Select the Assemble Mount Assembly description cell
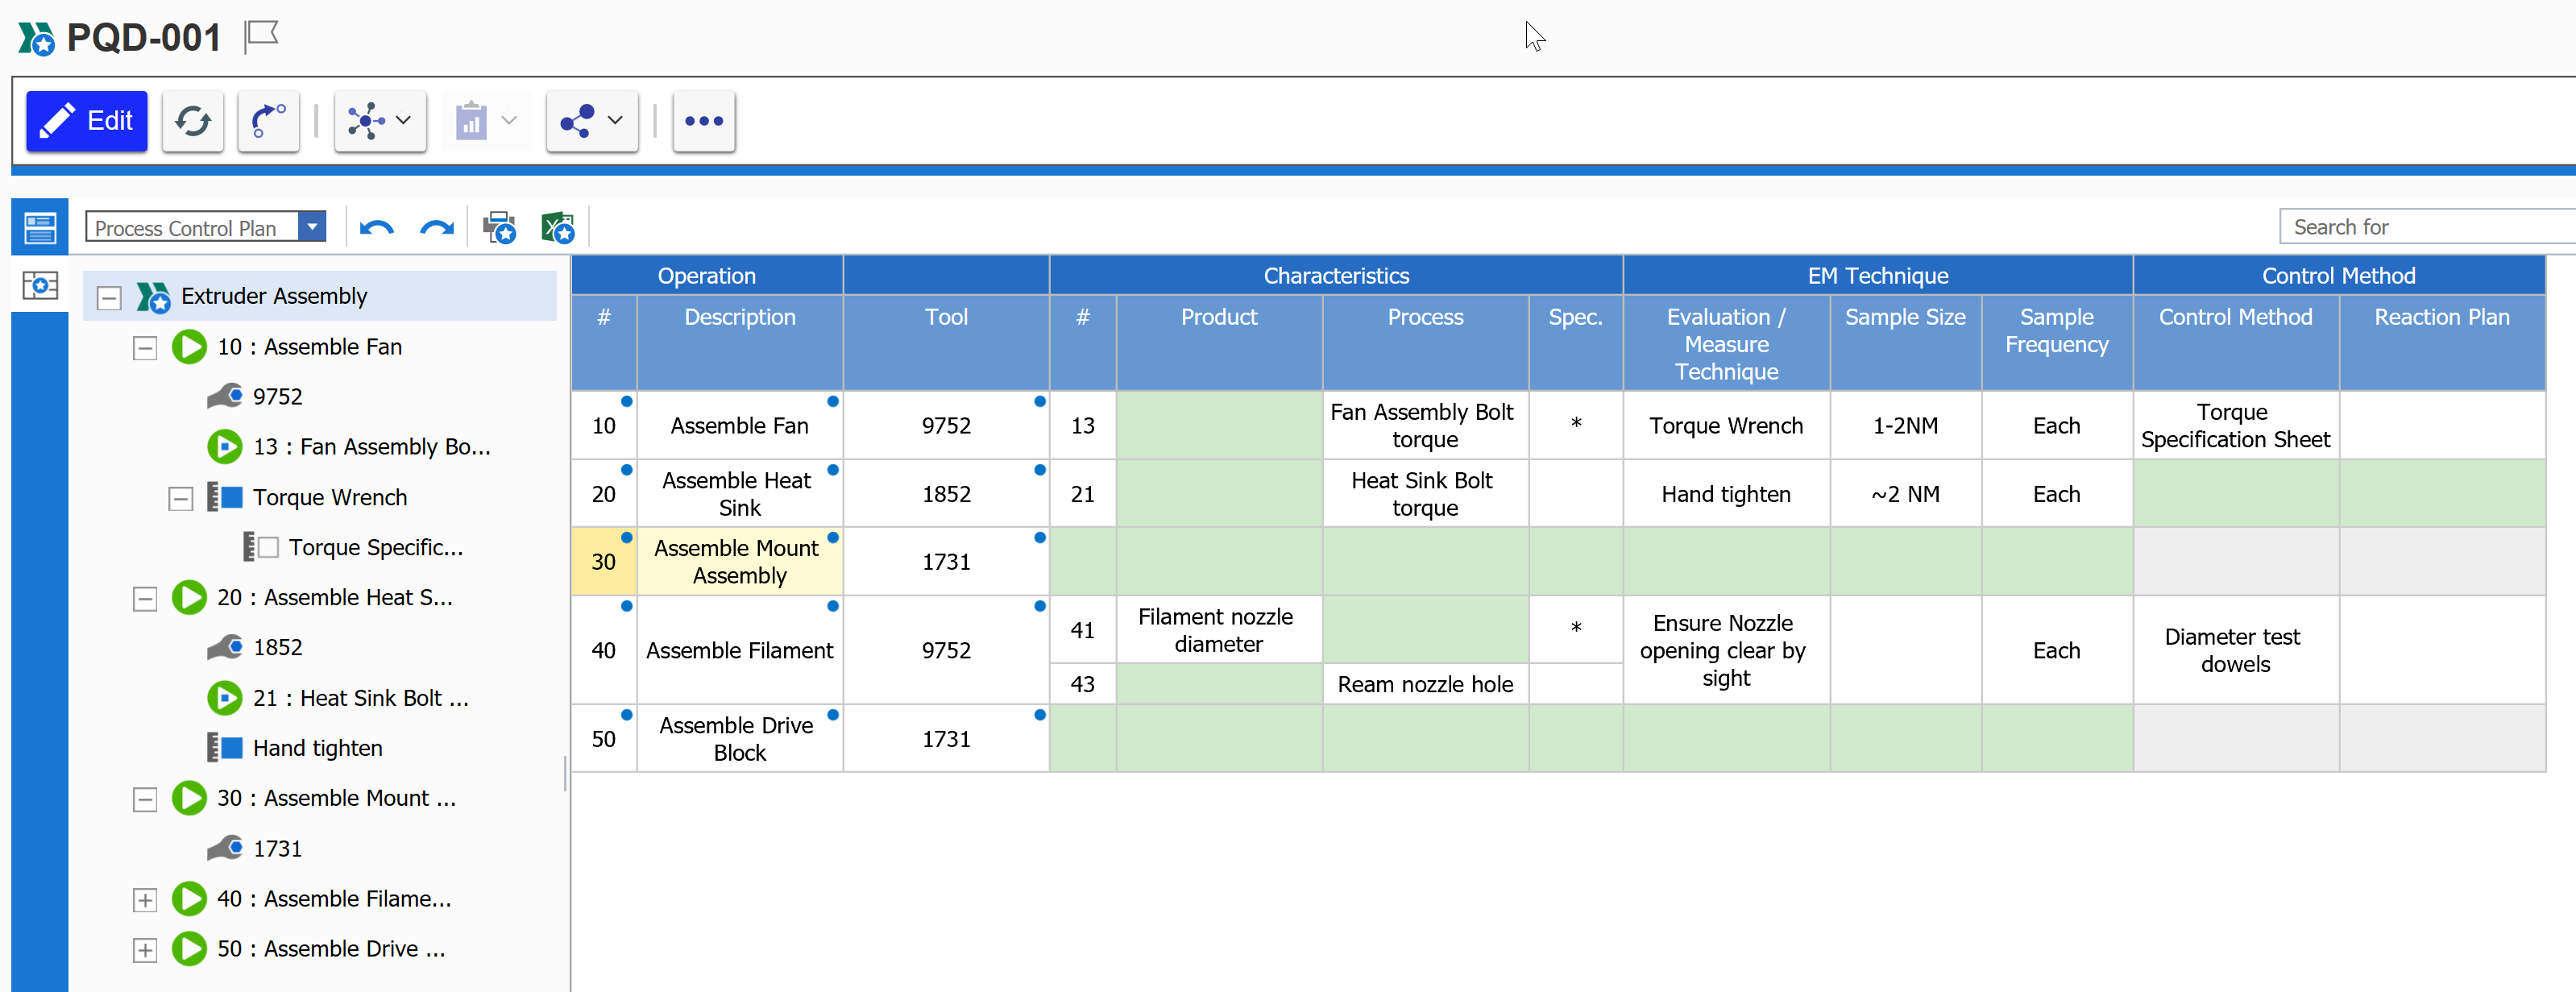This screenshot has height=992, width=2576. 739,562
